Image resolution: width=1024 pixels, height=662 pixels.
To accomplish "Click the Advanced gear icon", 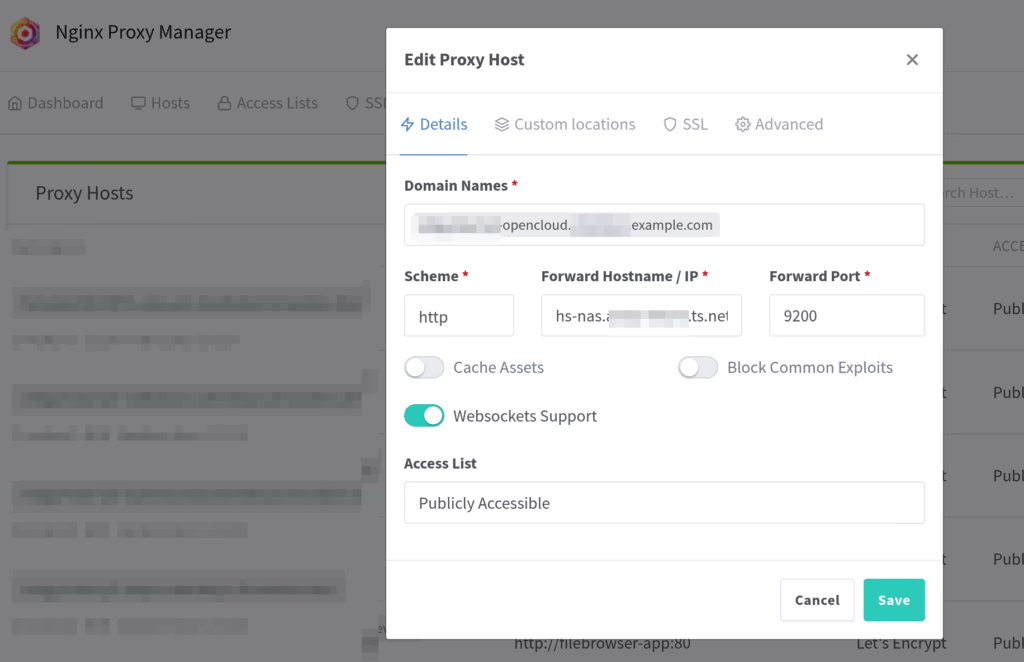I will click(x=743, y=125).
